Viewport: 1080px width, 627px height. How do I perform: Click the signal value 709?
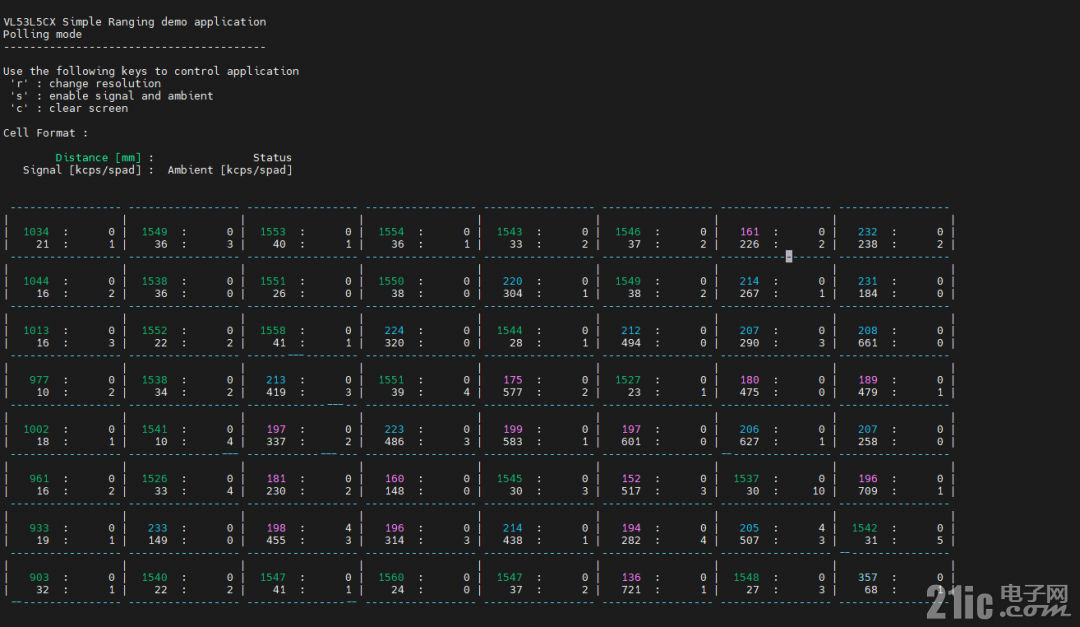(x=868, y=492)
